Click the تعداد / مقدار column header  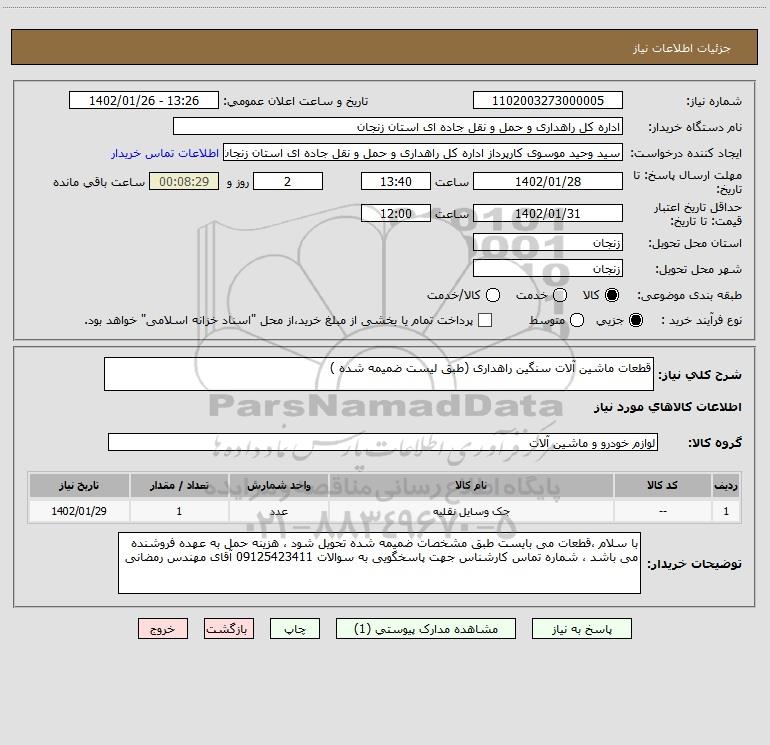pyautogui.click(x=179, y=485)
